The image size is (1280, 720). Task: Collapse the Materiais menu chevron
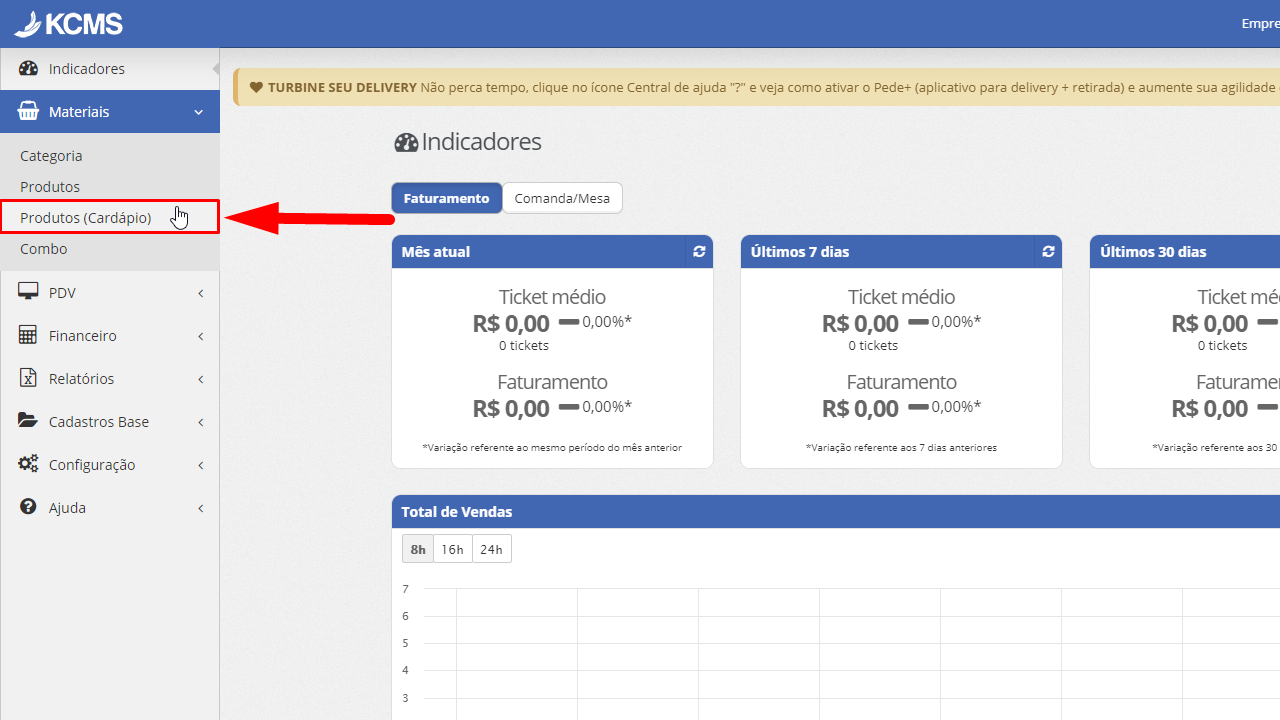pyautogui.click(x=199, y=112)
